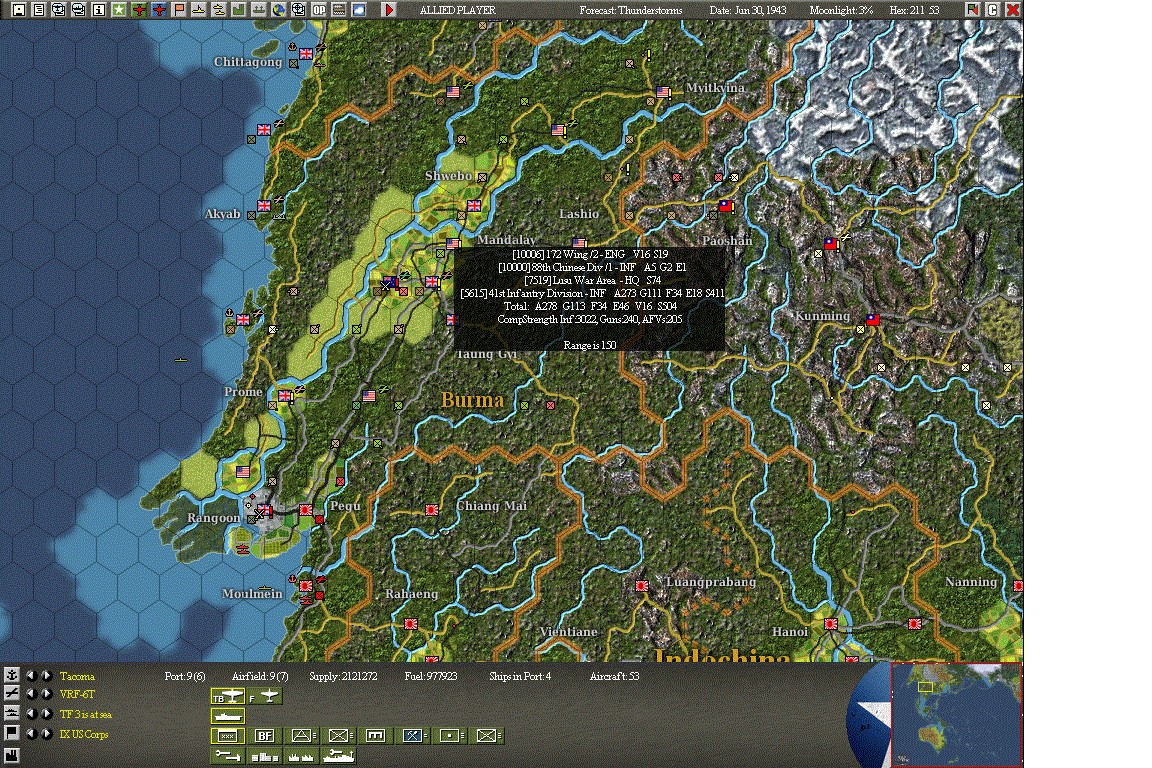Click the British flag base at Chittagong
Screen dimensions: 1152x768
tap(306, 54)
